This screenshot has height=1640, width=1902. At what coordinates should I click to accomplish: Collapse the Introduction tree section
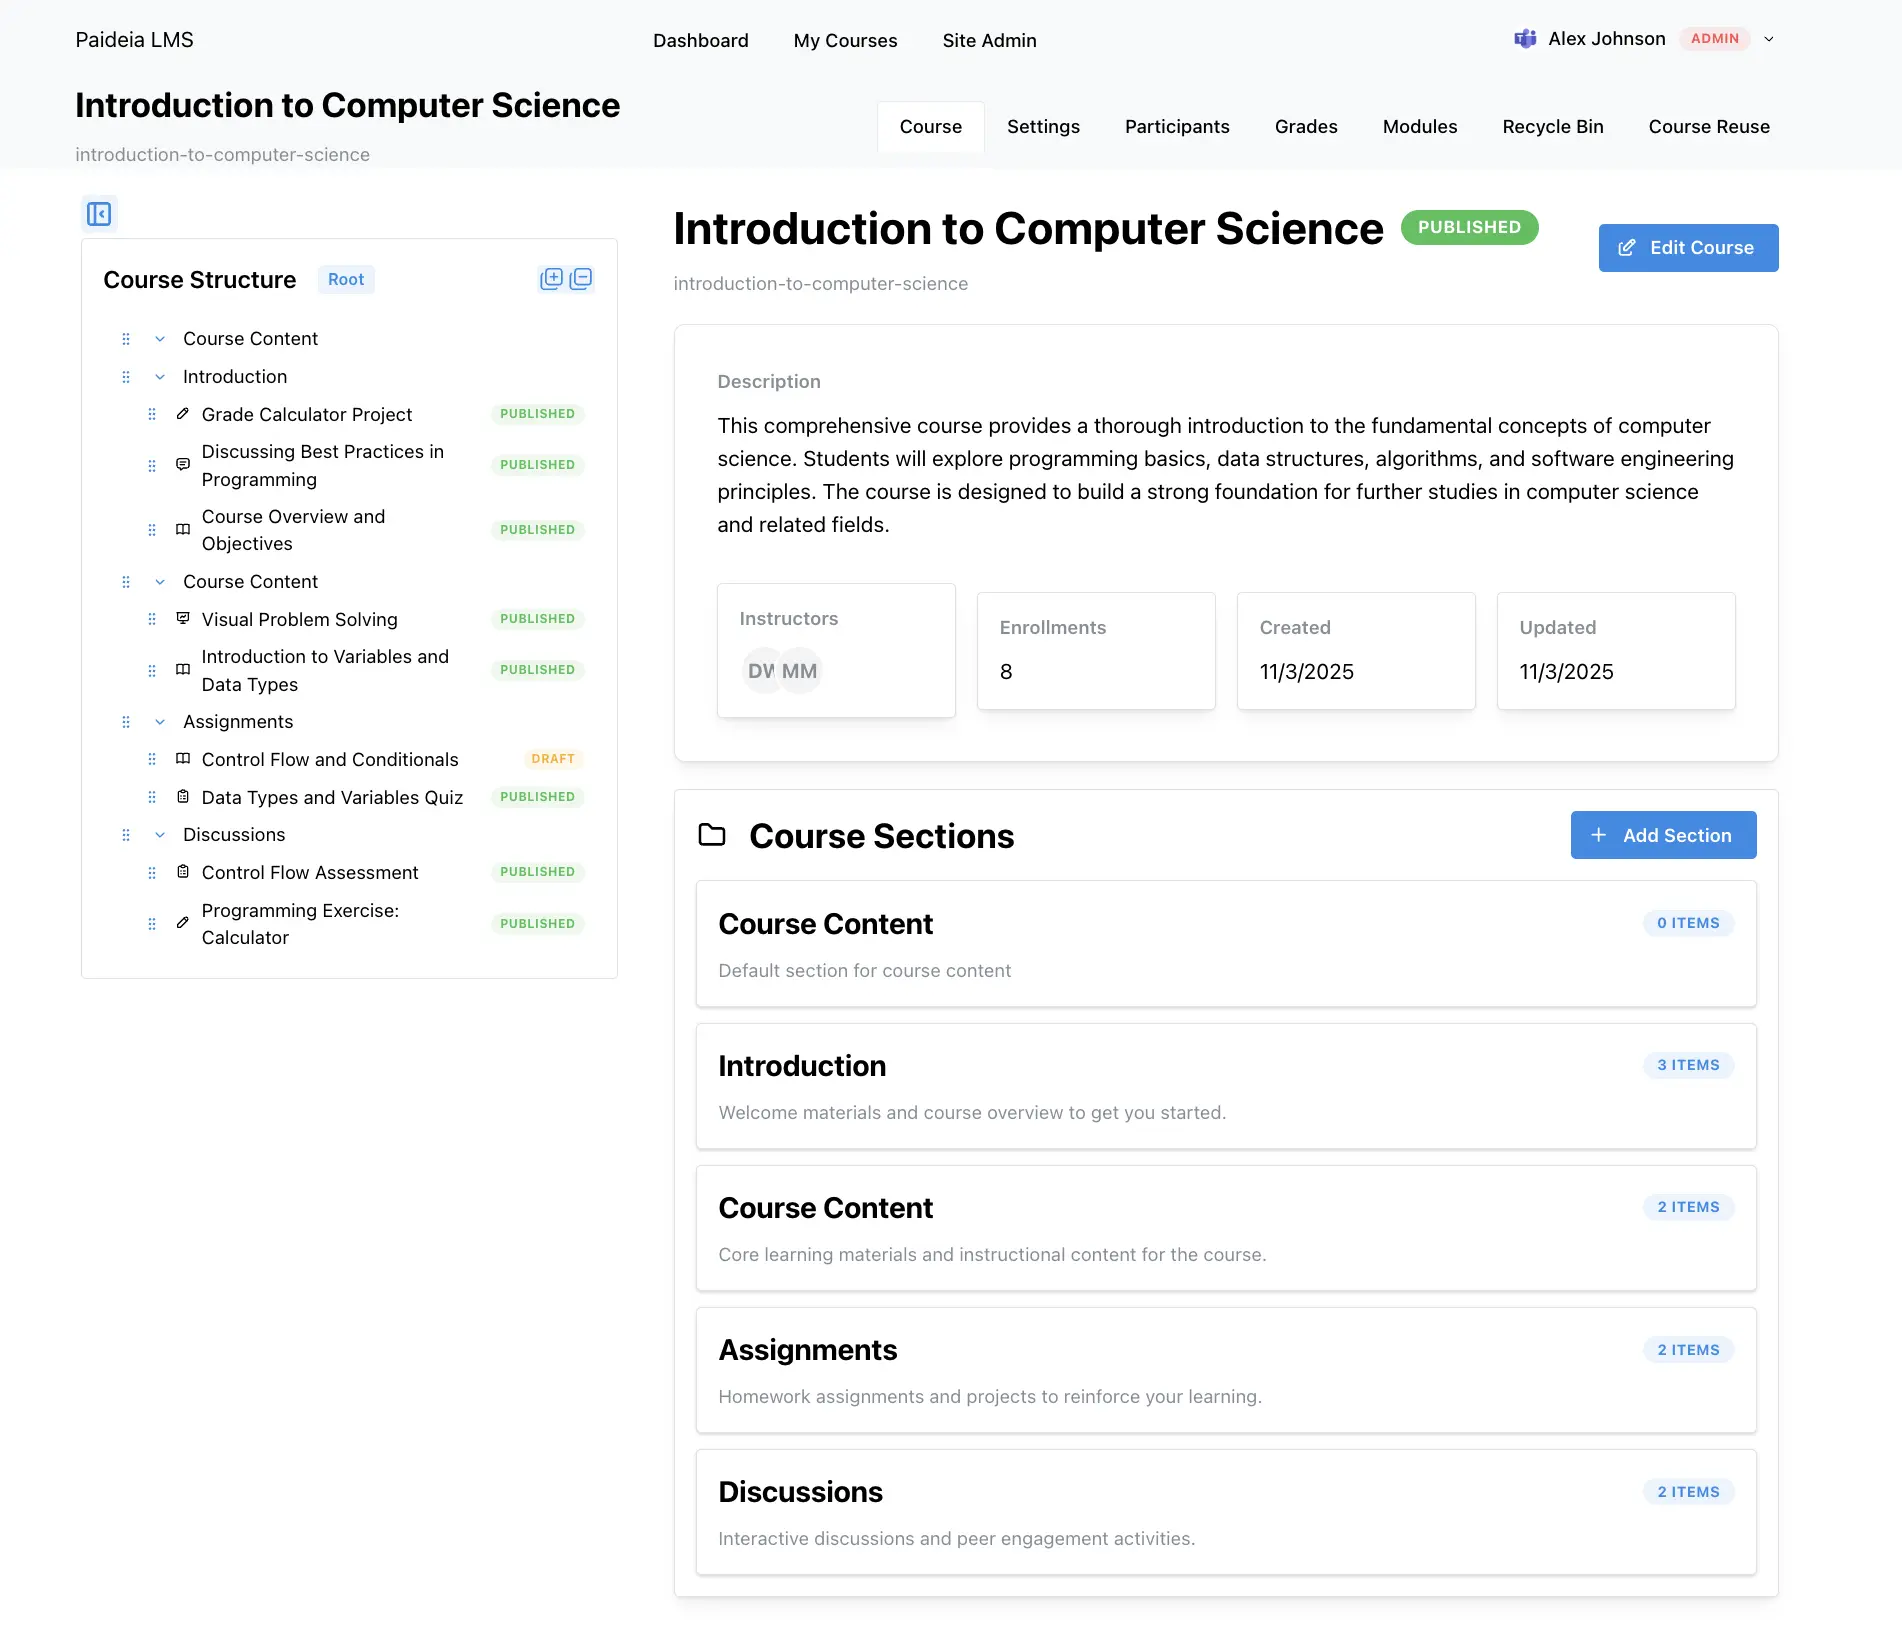(160, 377)
